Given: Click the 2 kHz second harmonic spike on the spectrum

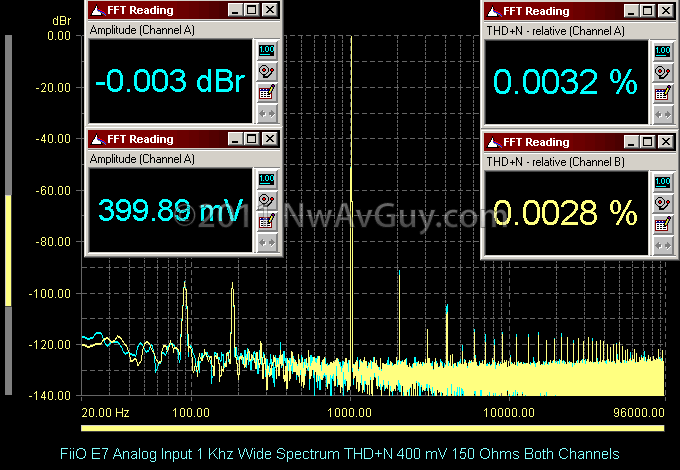Looking at the screenshot, I should pos(399,317).
